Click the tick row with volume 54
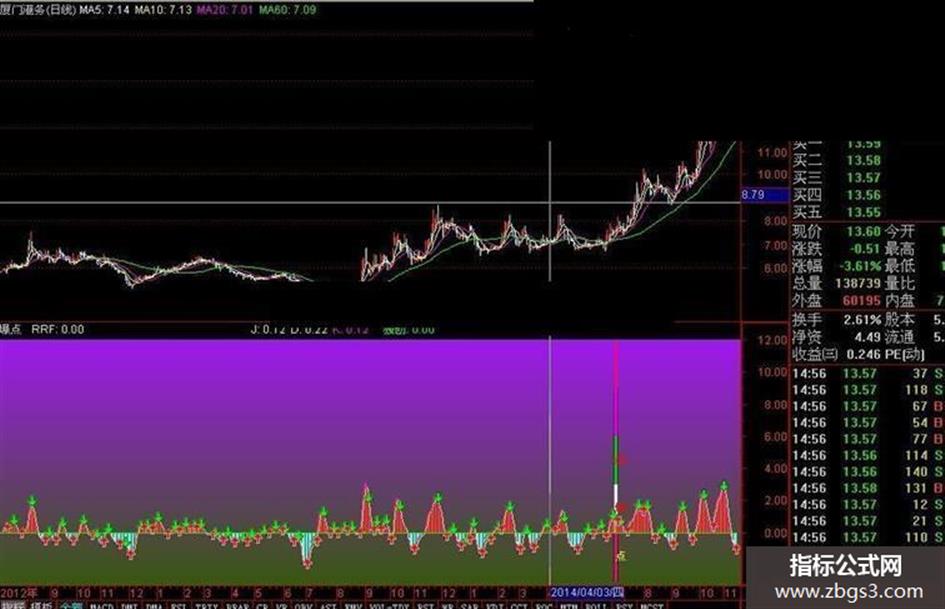The width and height of the screenshot is (945, 609). (868, 423)
